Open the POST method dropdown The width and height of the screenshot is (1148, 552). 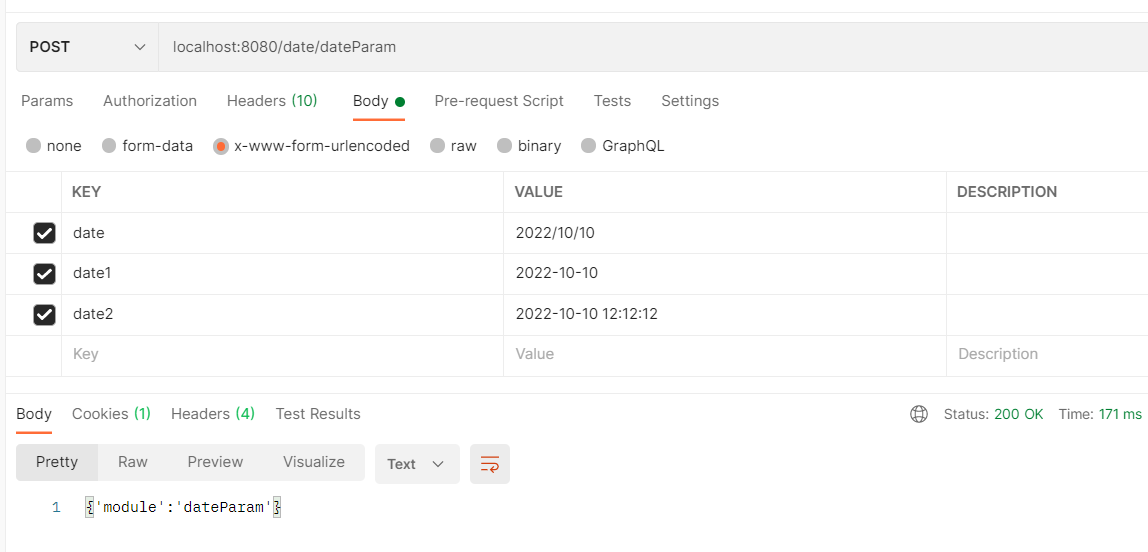[x=87, y=47]
